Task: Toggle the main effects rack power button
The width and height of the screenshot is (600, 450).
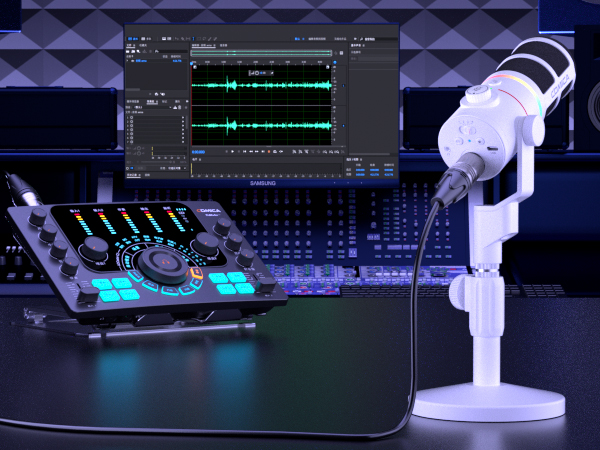Action: point(127,168)
